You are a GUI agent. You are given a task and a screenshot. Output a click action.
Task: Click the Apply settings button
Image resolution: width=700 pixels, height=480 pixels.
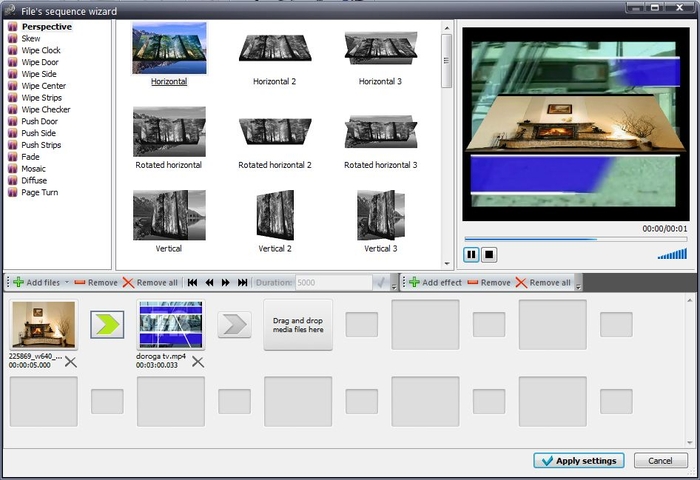[579, 461]
